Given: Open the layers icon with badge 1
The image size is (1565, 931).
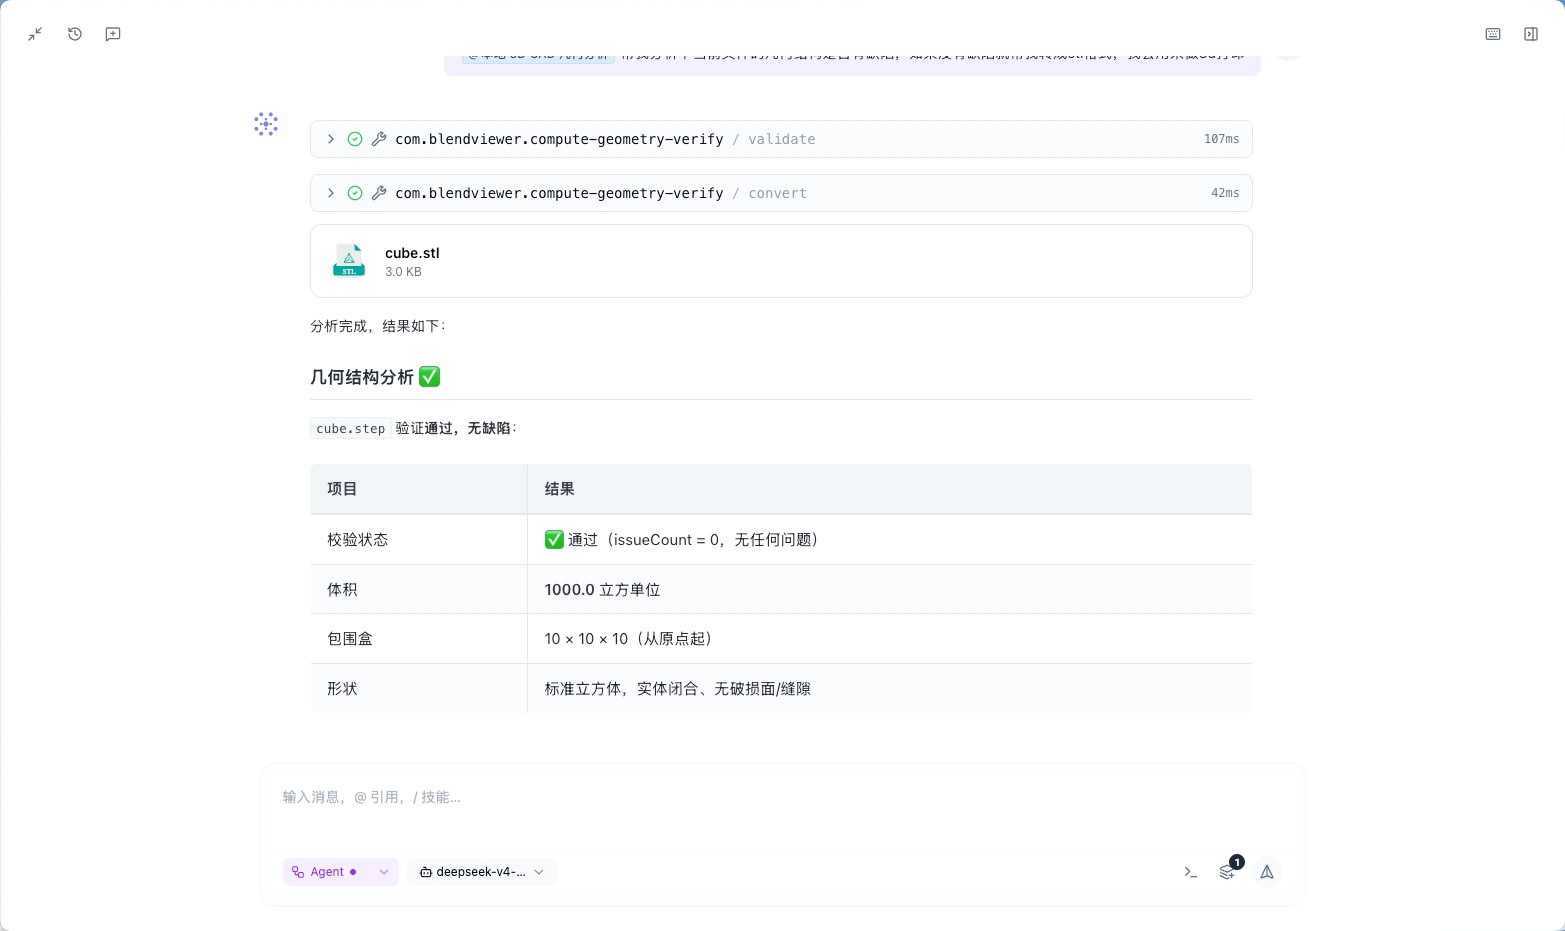Looking at the screenshot, I should 1228,871.
